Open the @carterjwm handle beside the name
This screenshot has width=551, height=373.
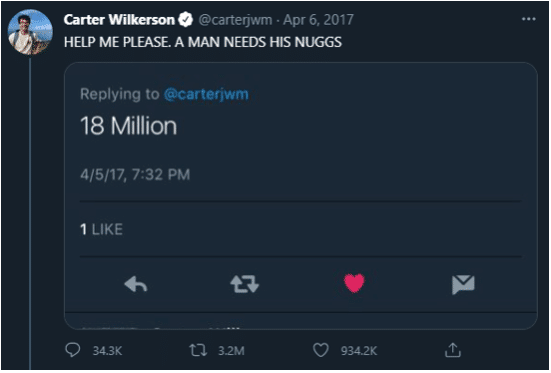(235, 20)
